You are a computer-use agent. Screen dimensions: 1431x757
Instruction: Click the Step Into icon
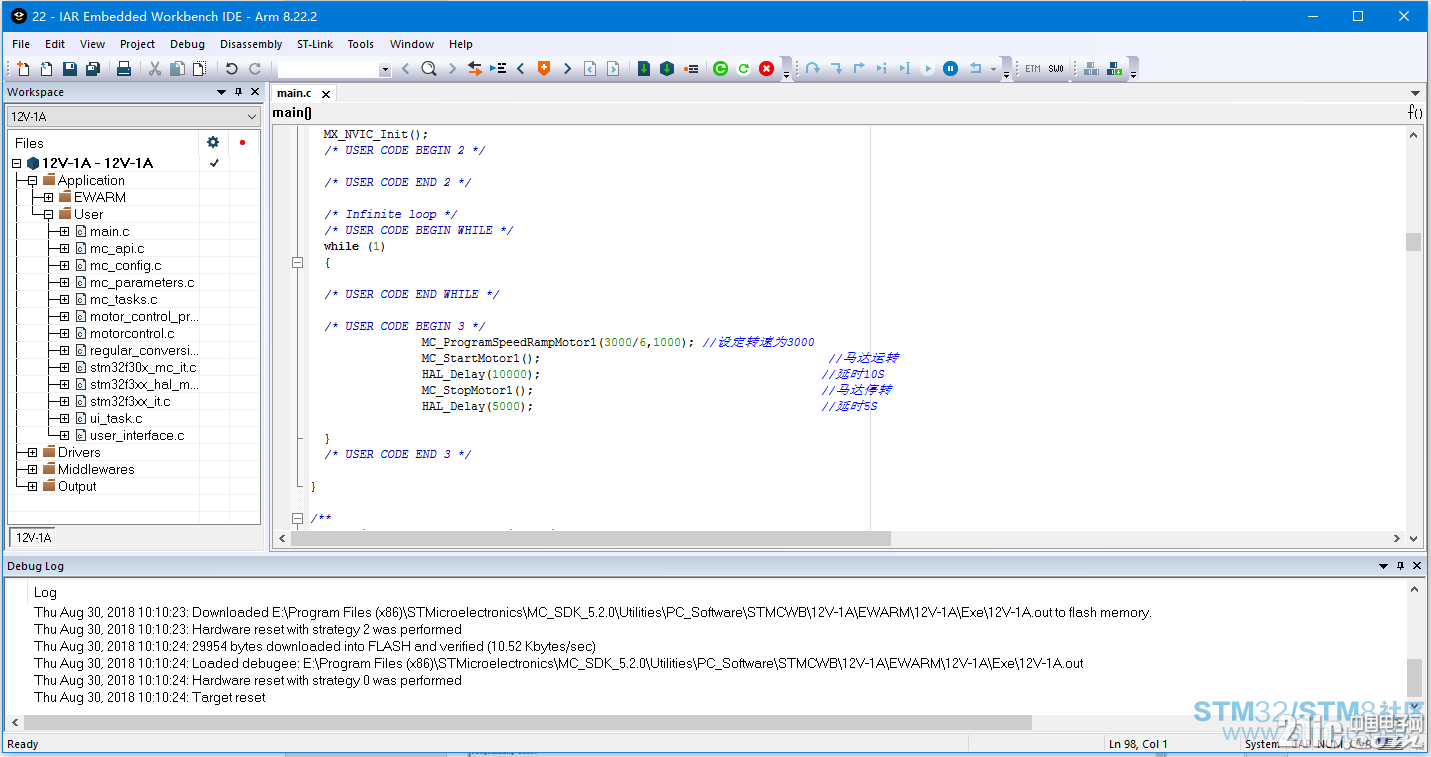point(836,69)
